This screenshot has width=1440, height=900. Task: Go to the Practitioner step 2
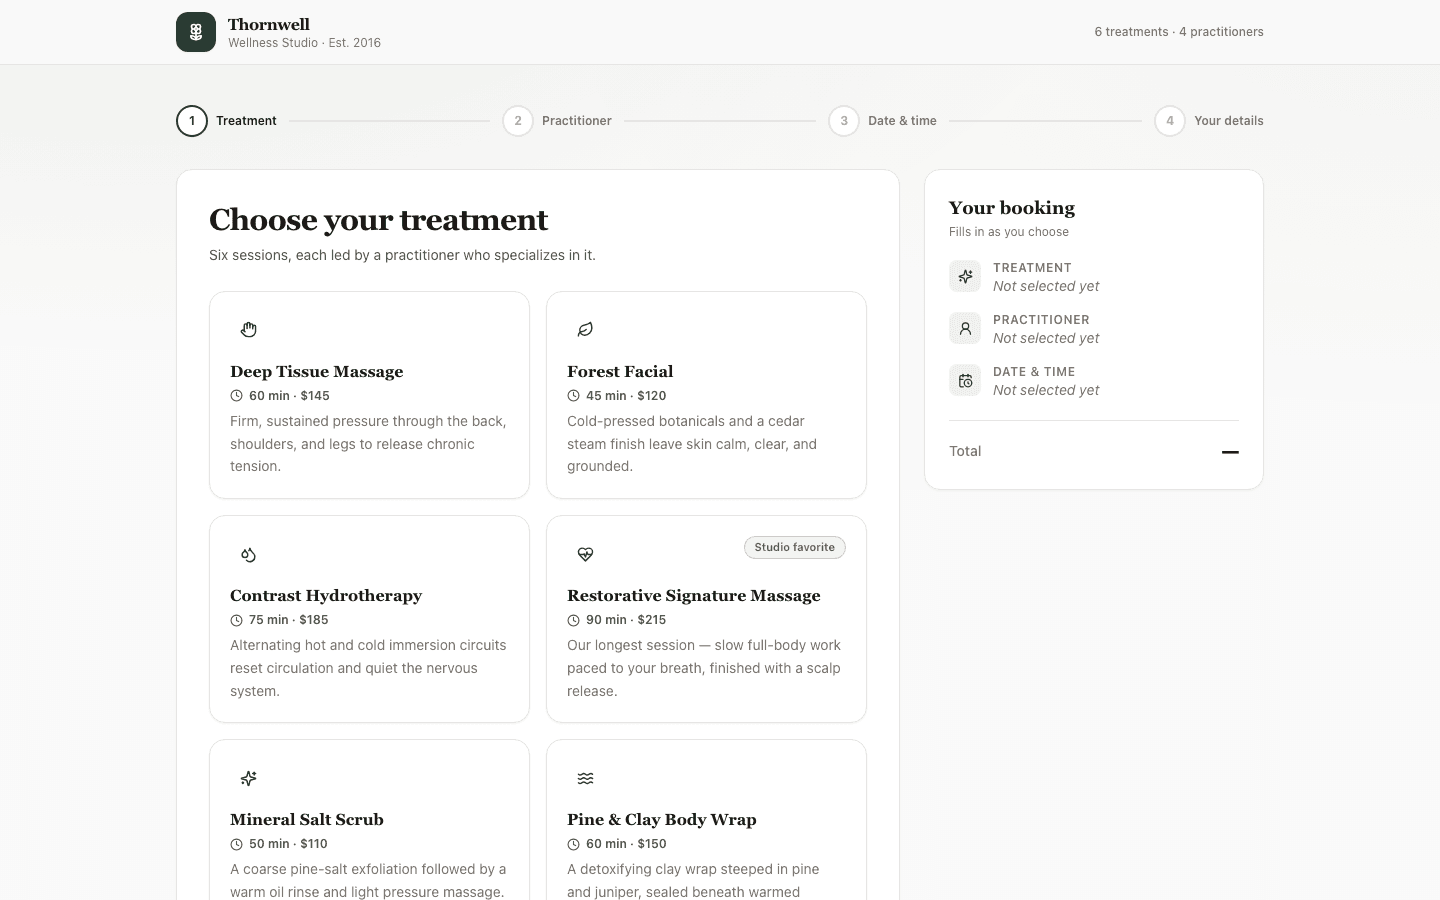pos(557,121)
